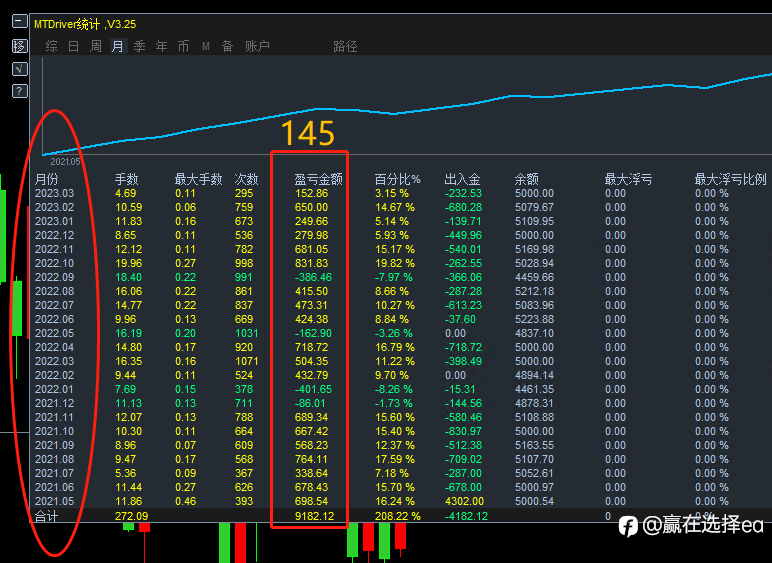Click the checkmark √ icon on left
Screen dimensions: 772x563
pos(18,69)
